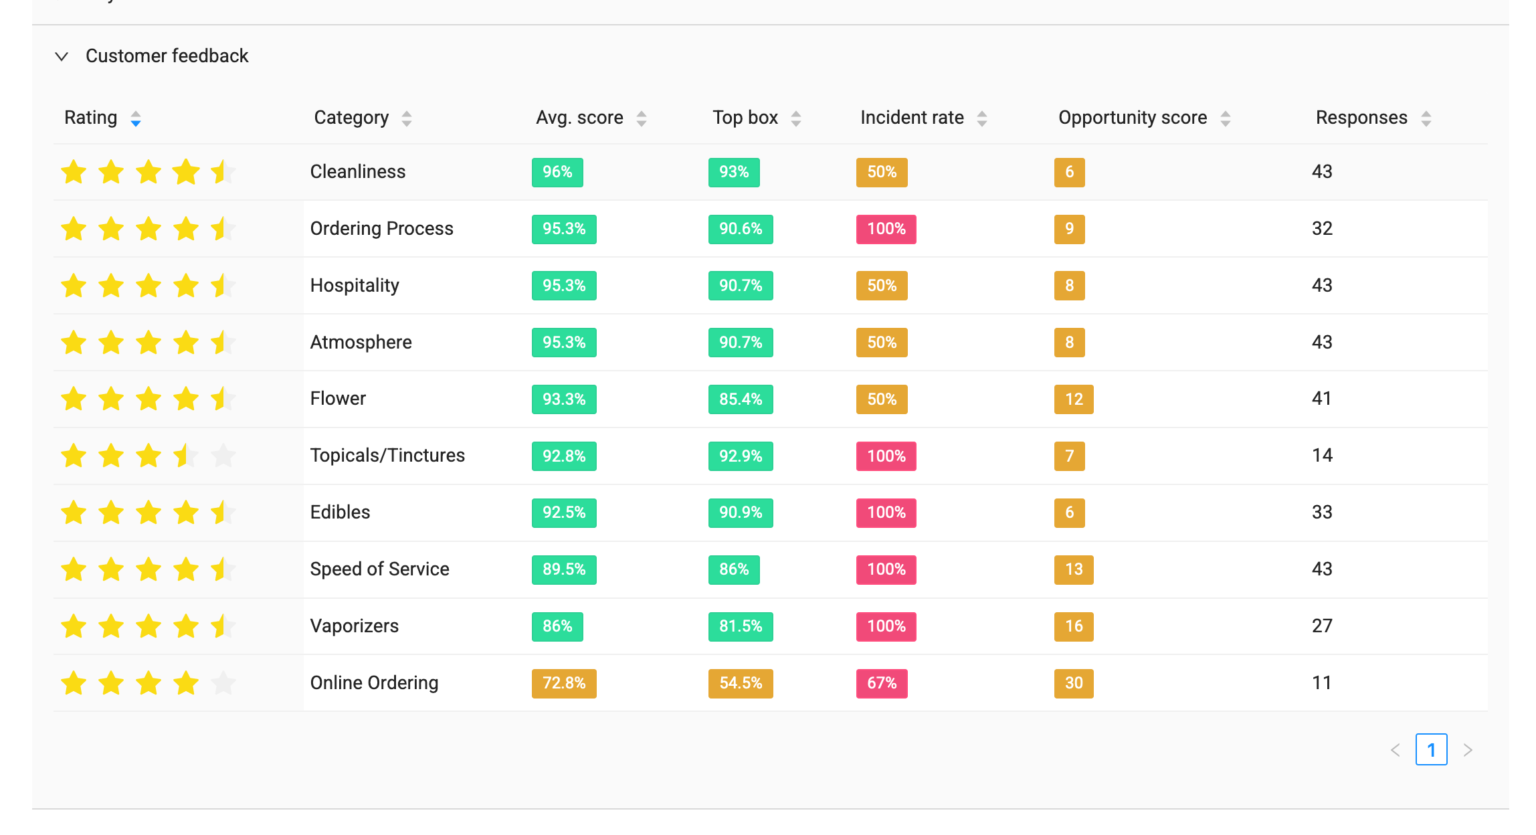The image size is (1536, 835).
Task: Click Online Ordering 72.8% orange score badge
Action: point(564,684)
